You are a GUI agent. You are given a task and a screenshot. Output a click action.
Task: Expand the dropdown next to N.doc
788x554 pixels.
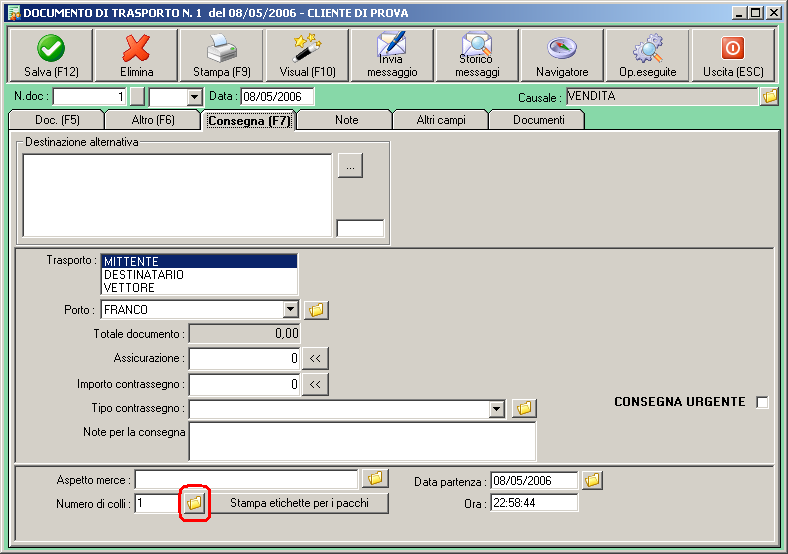coord(194,97)
